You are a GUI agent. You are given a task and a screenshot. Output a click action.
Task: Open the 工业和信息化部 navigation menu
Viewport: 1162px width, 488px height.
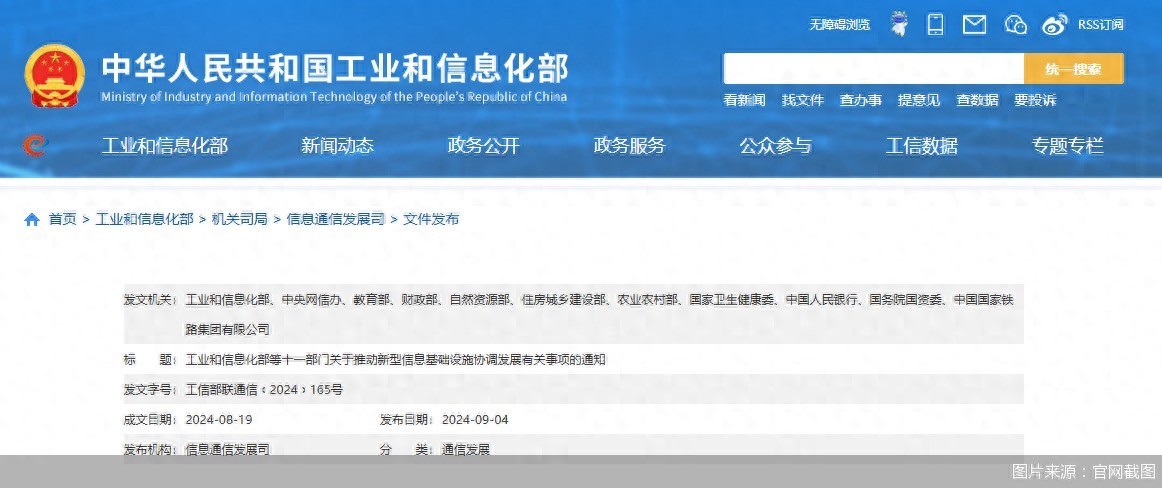pyautogui.click(x=165, y=146)
